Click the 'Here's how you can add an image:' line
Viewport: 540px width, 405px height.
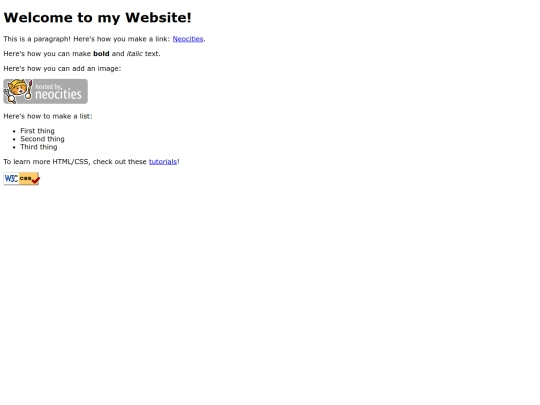tap(62, 69)
